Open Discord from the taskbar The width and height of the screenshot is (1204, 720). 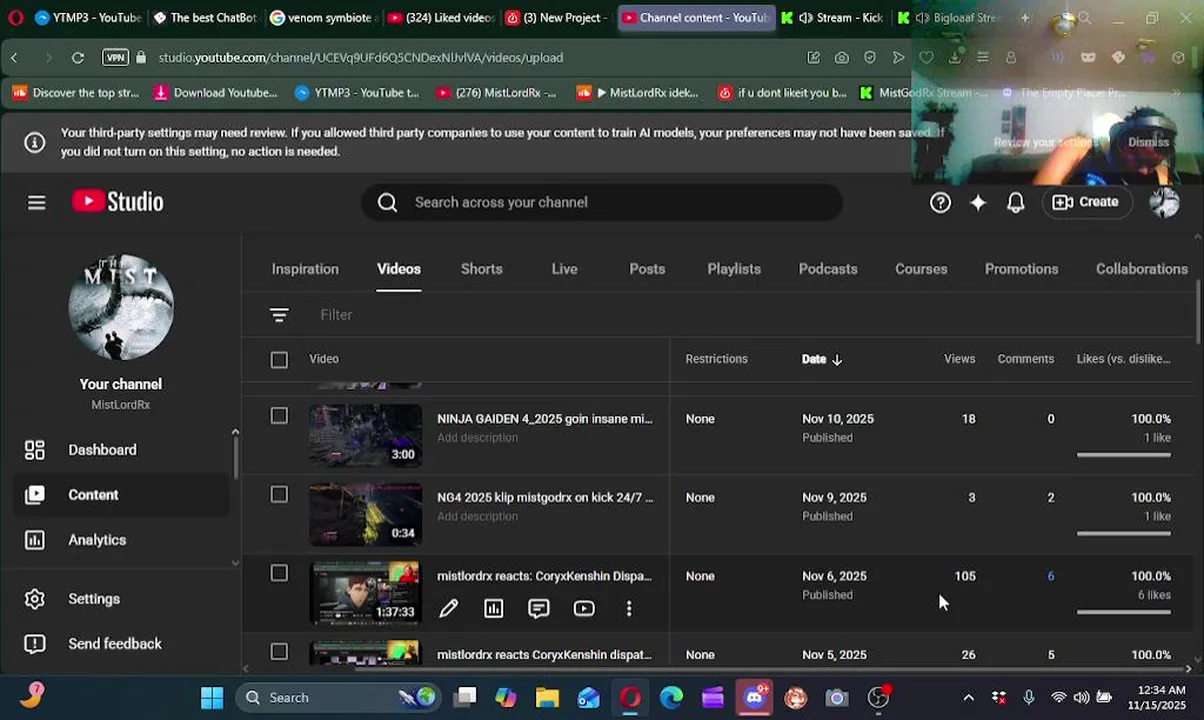[x=755, y=697]
